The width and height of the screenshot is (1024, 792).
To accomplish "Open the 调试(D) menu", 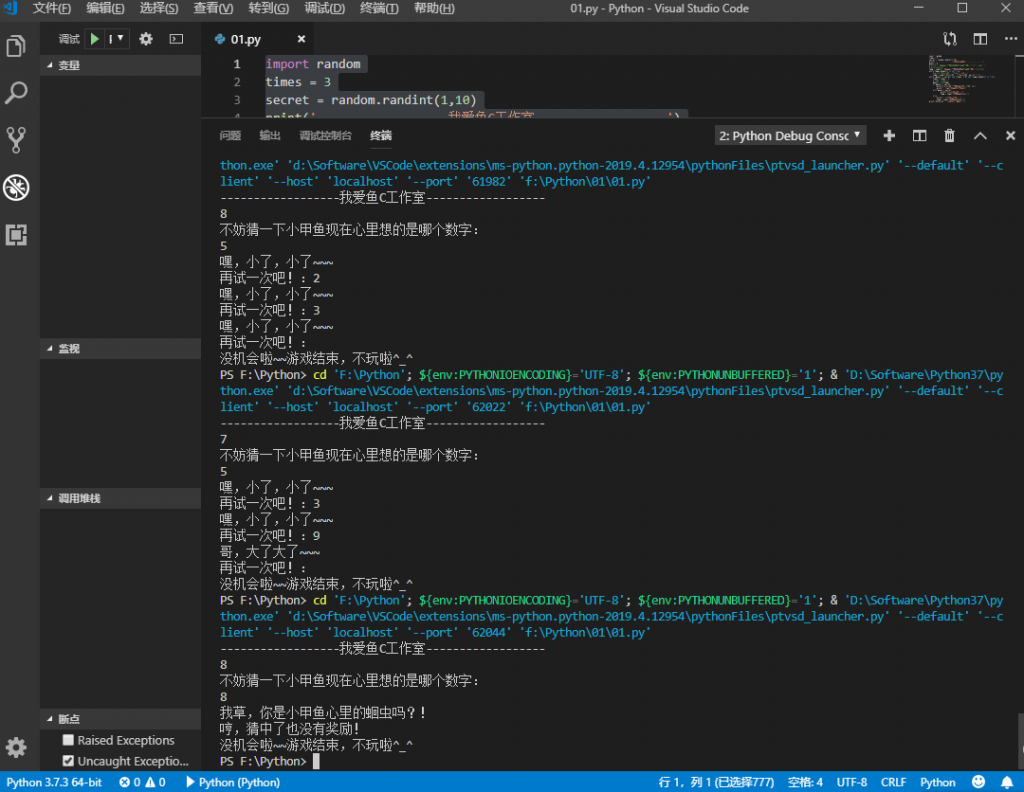I will click(x=325, y=8).
